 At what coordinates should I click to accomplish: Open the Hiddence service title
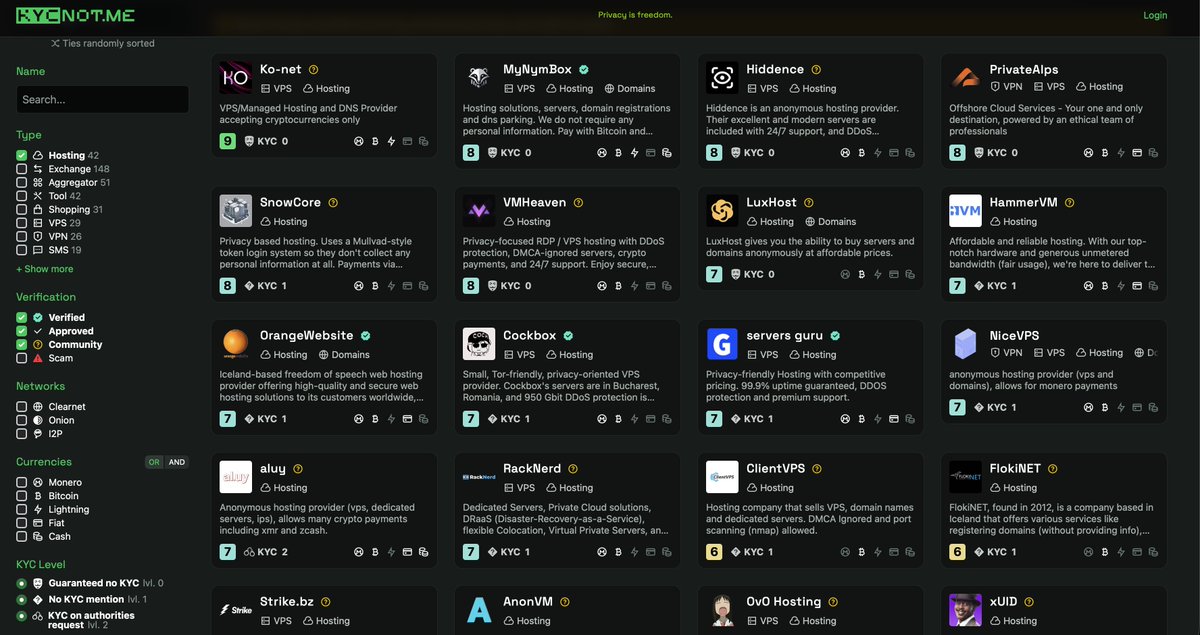[x=775, y=70]
